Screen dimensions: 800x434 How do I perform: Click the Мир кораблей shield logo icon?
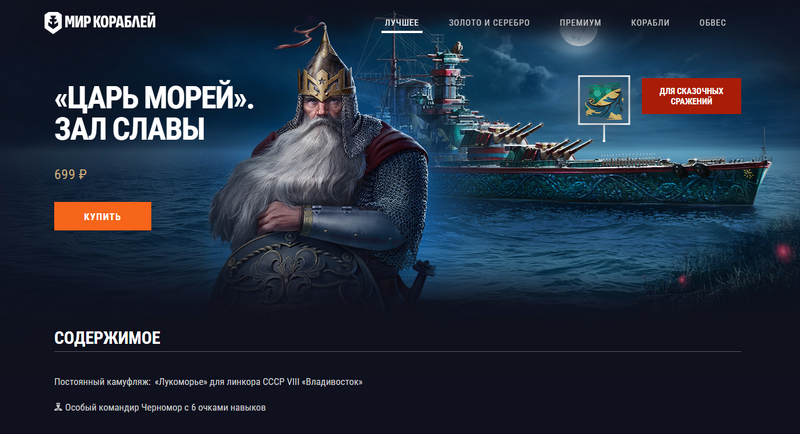click(x=53, y=22)
